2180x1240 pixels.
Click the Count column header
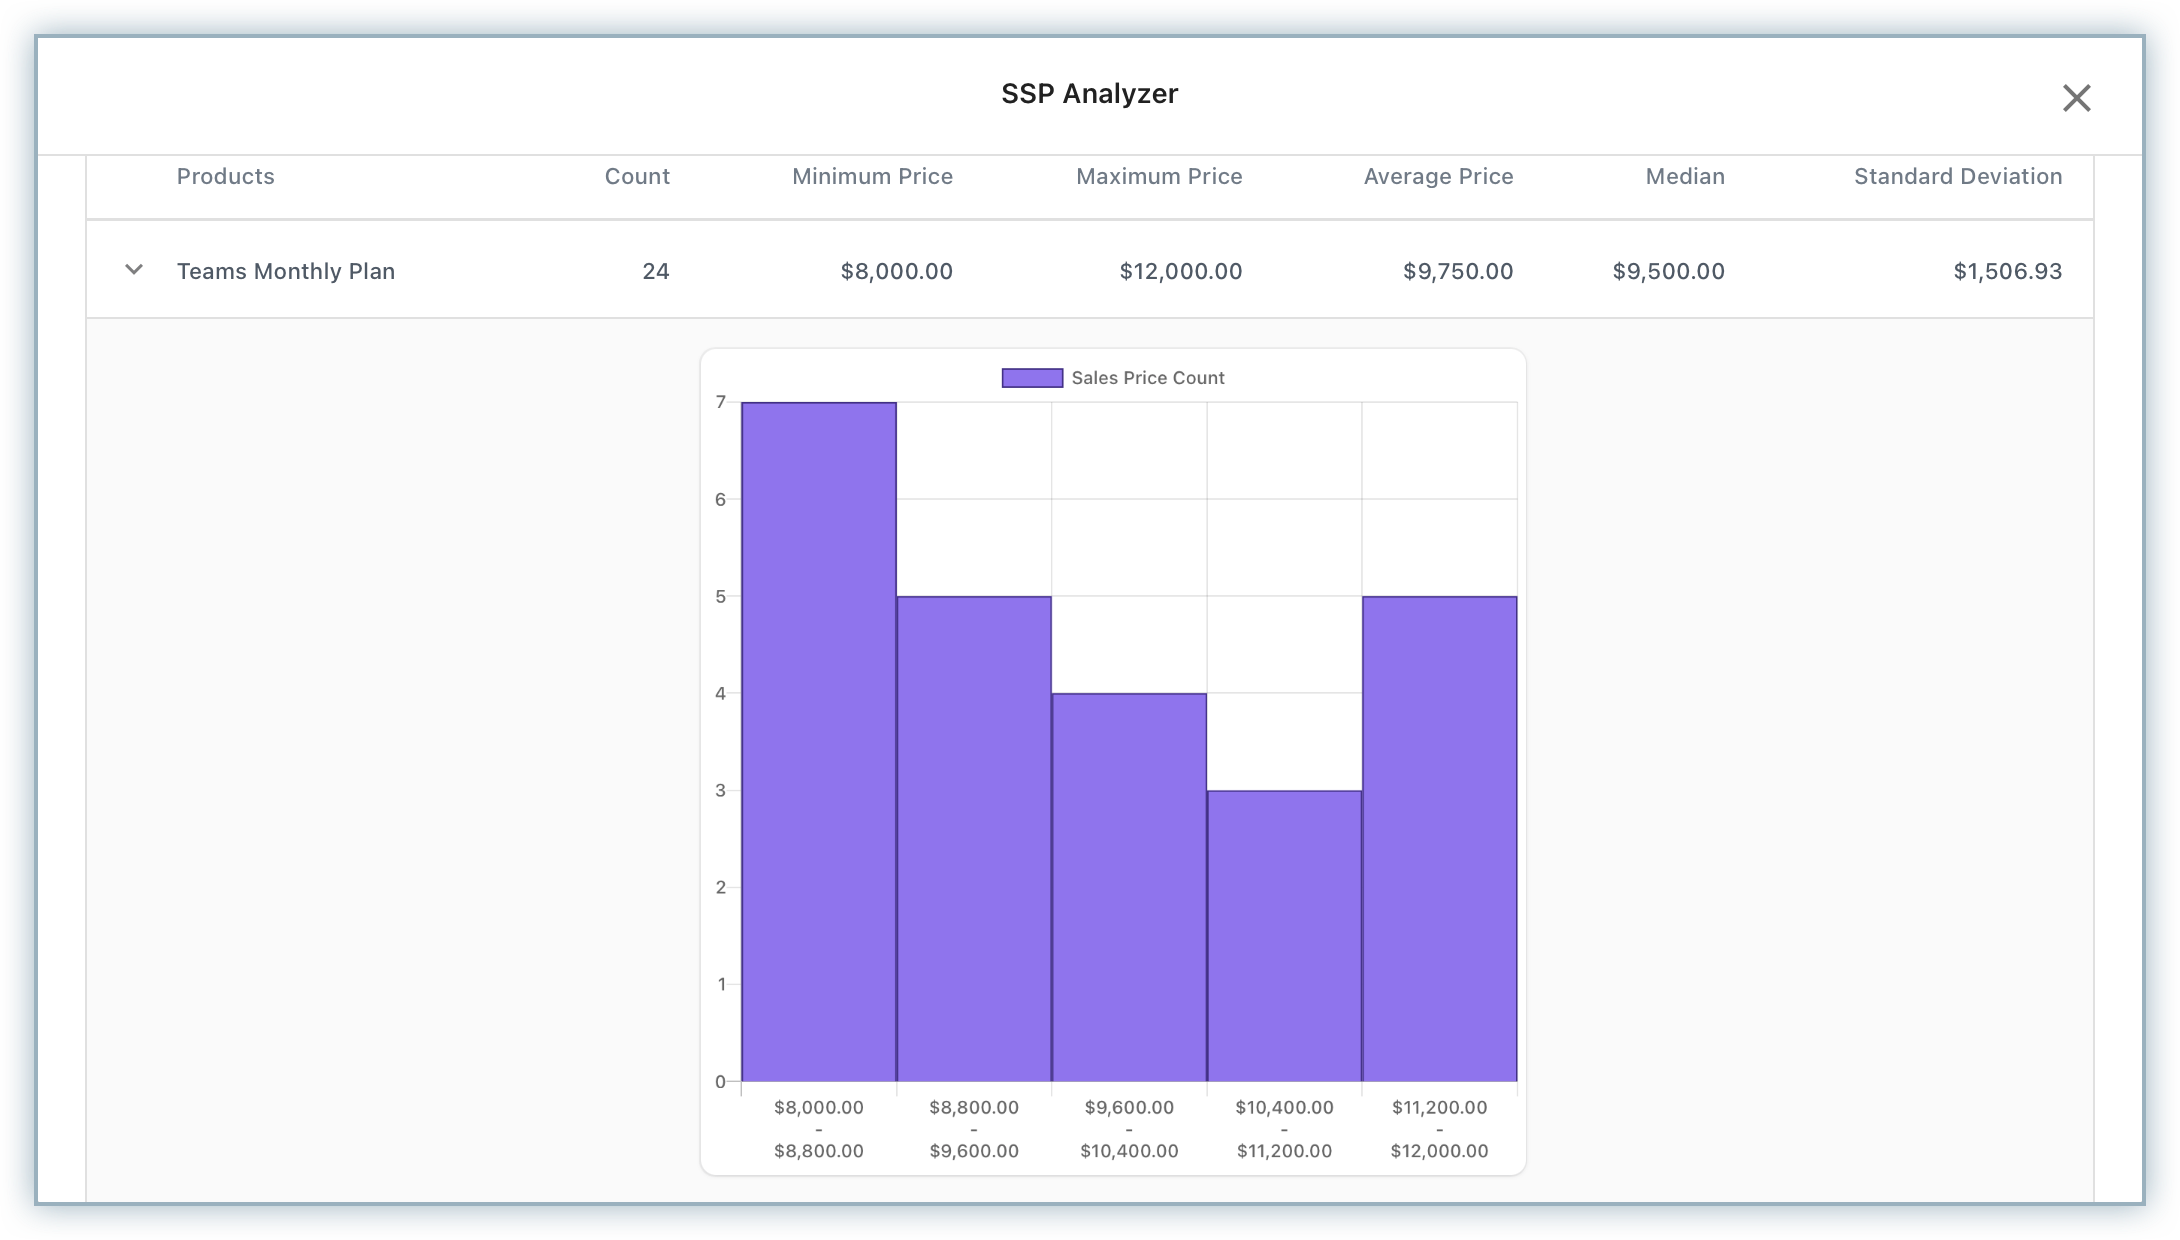[x=637, y=177]
